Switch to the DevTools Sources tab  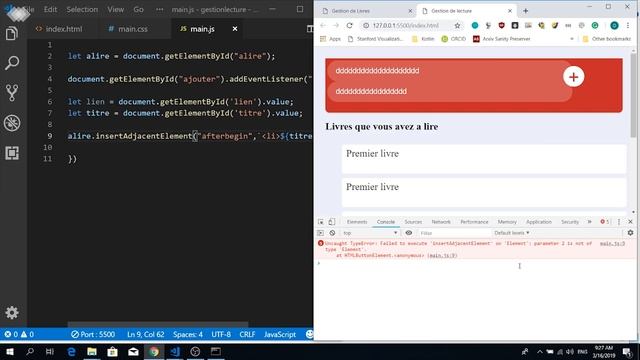click(x=413, y=222)
